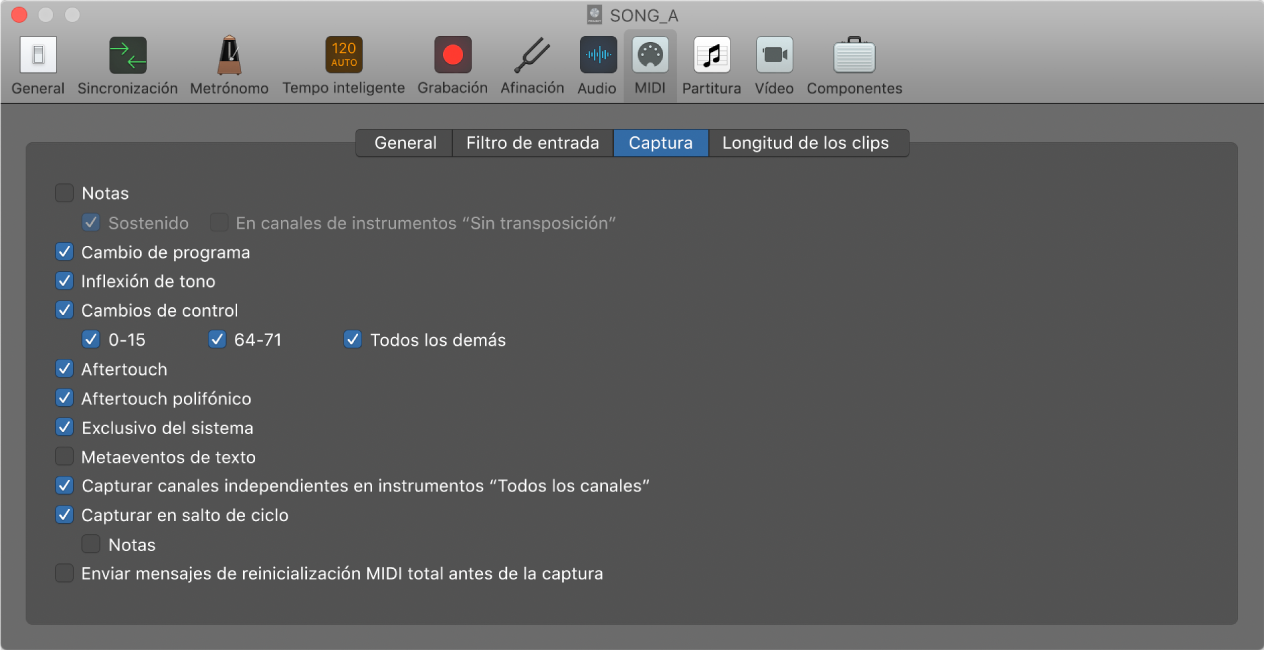Image resolution: width=1264 pixels, height=652 pixels.
Task: Open the General settings pane icon
Action: [x=38, y=56]
